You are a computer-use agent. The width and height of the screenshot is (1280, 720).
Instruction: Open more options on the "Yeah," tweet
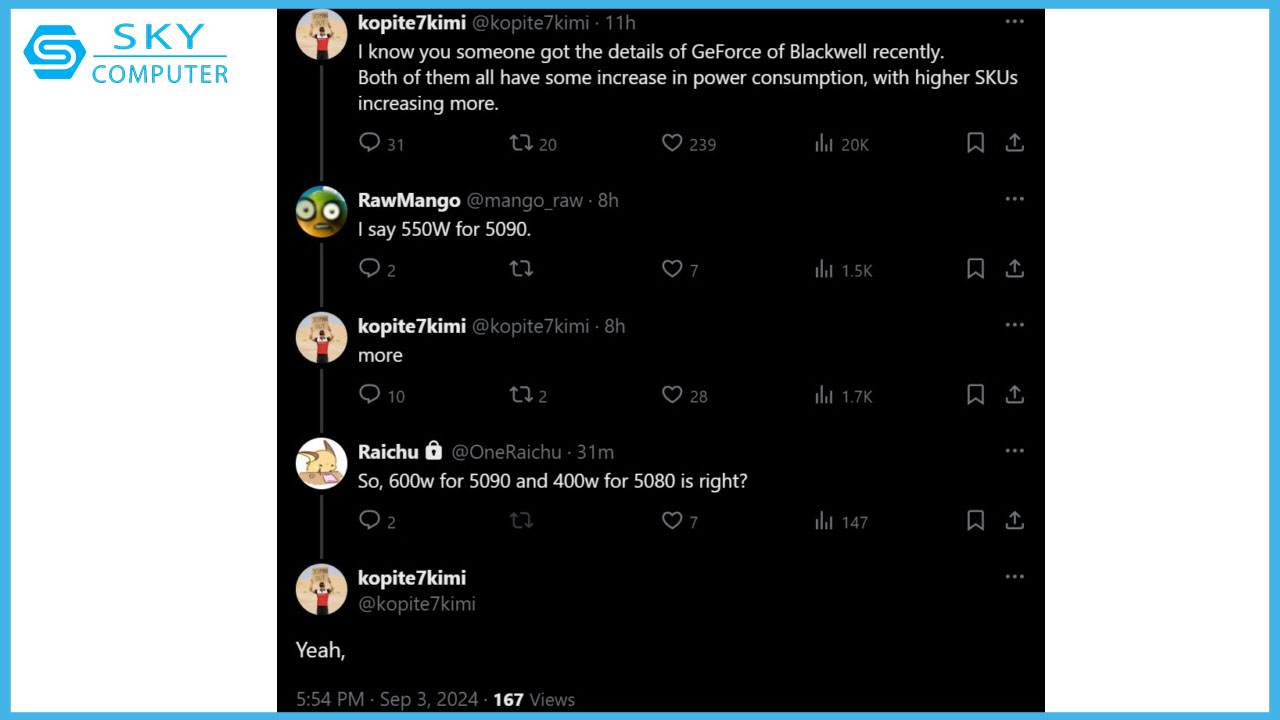[x=1014, y=577]
